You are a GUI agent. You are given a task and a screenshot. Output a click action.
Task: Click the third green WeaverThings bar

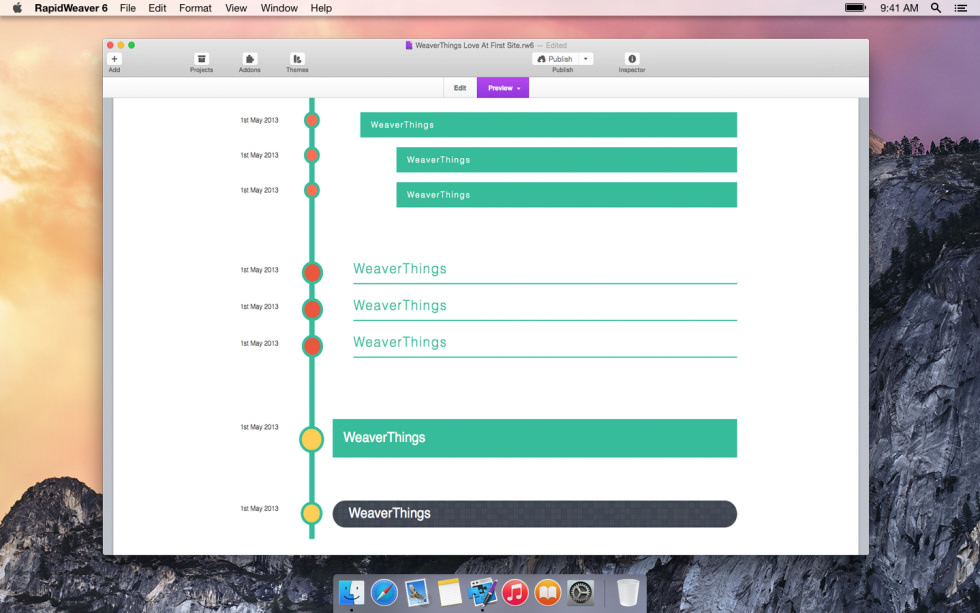[566, 195]
